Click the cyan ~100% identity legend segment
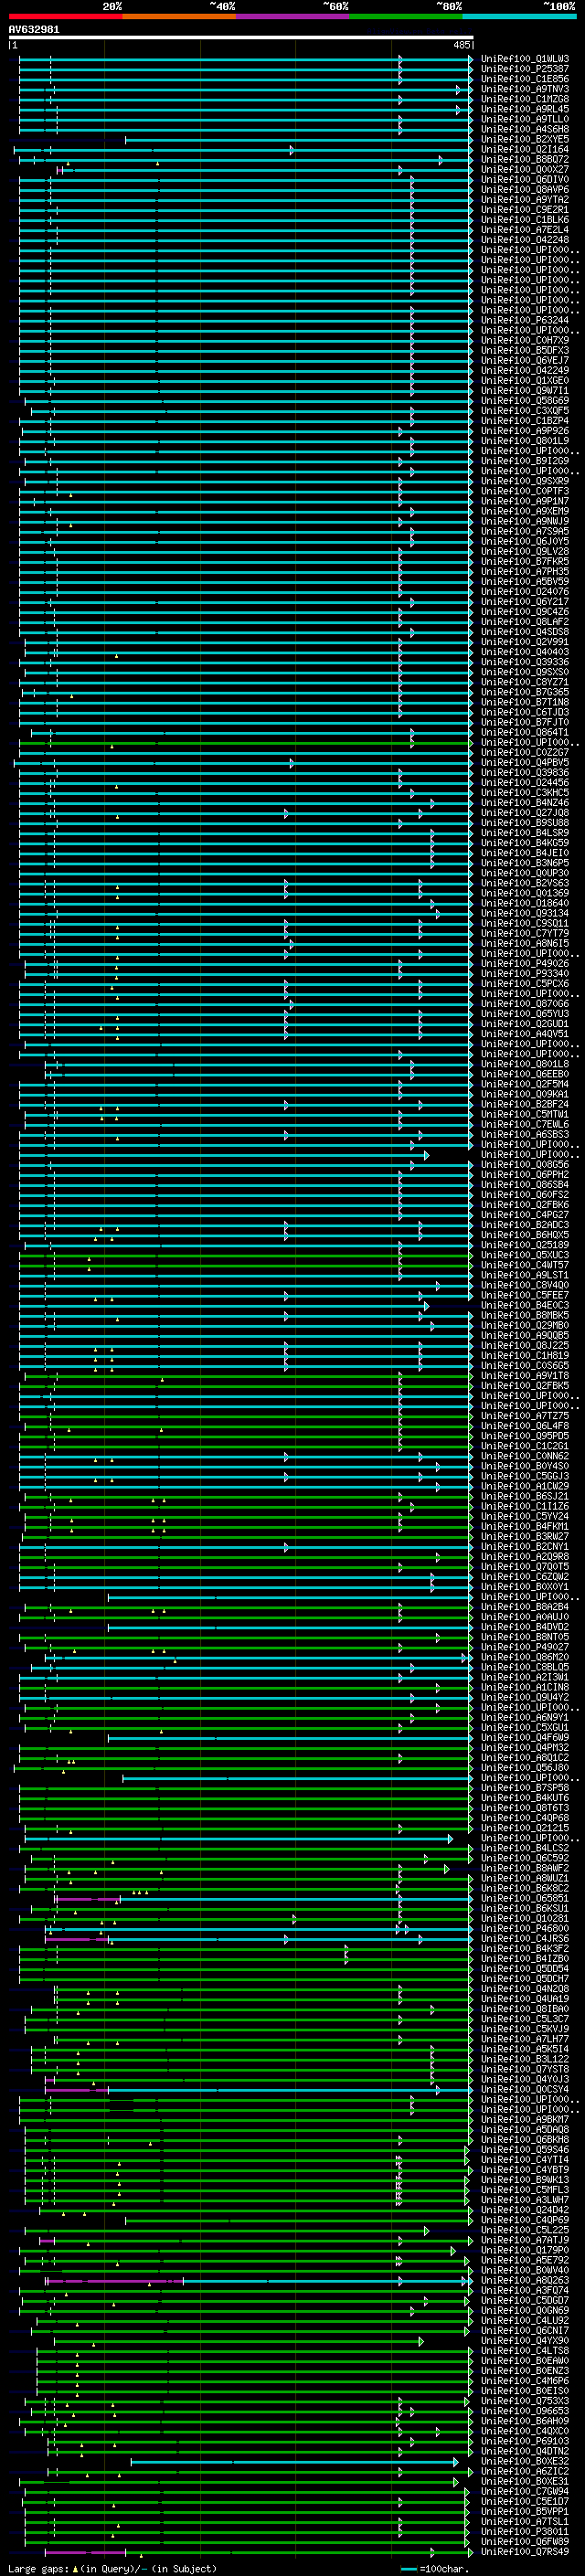 pyautogui.click(x=519, y=16)
